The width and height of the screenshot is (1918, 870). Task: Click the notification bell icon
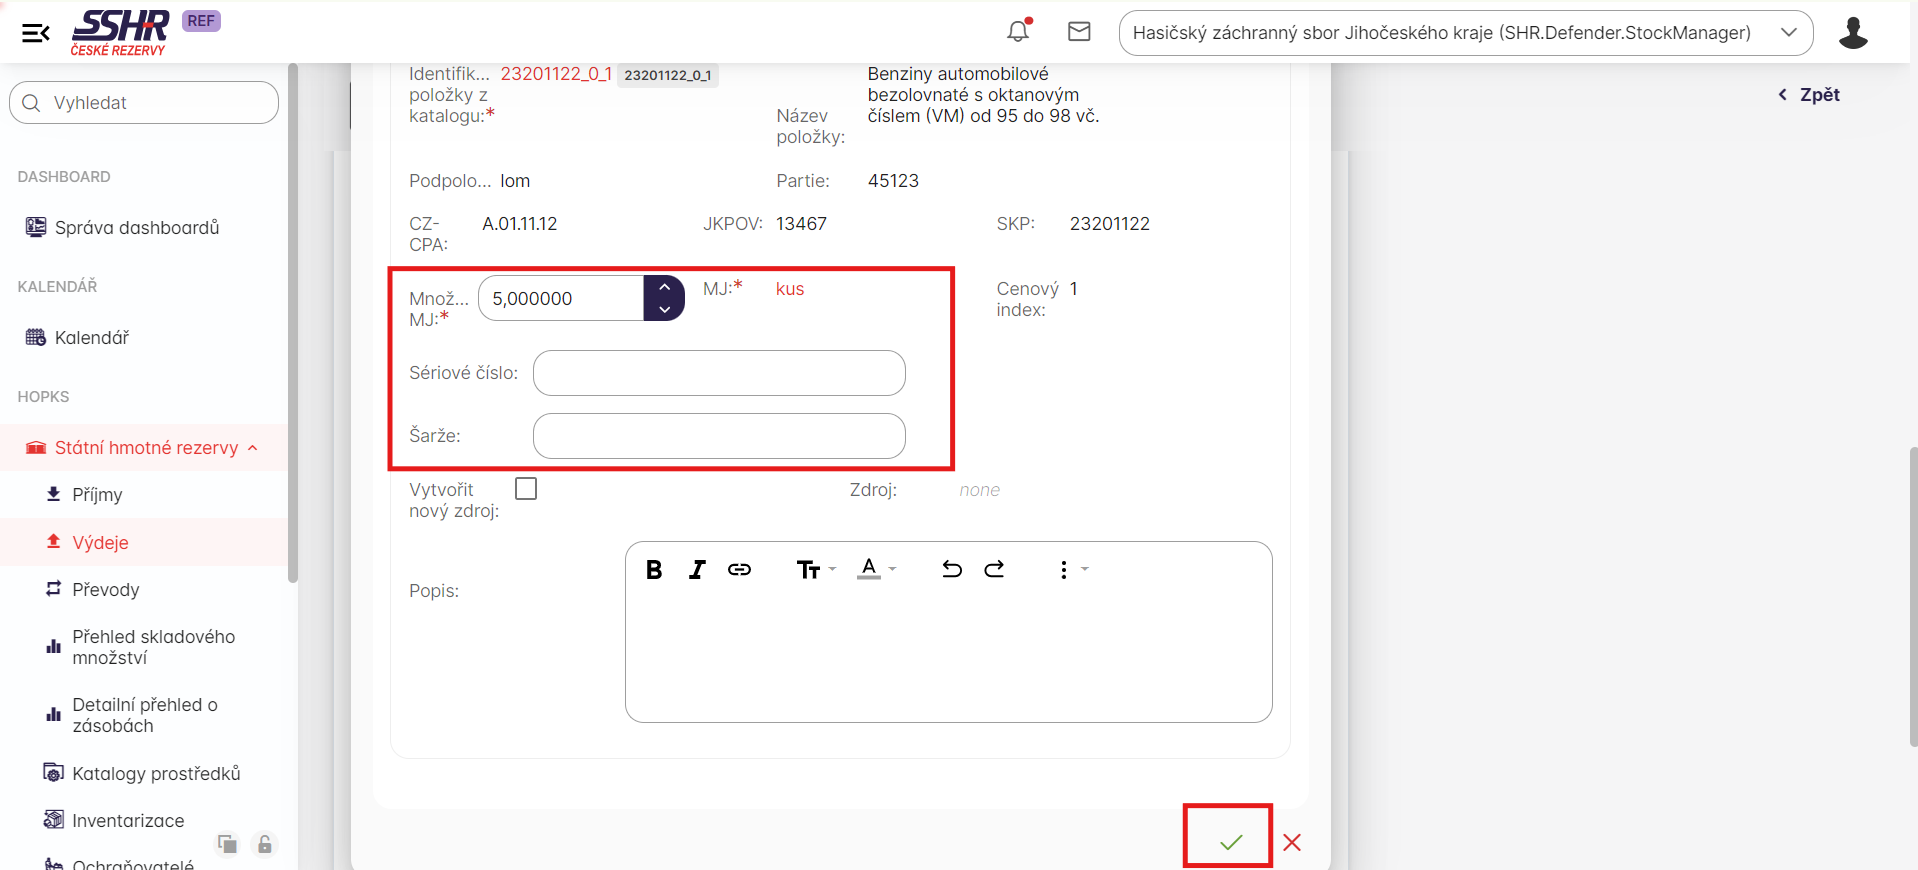[x=1018, y=31]
